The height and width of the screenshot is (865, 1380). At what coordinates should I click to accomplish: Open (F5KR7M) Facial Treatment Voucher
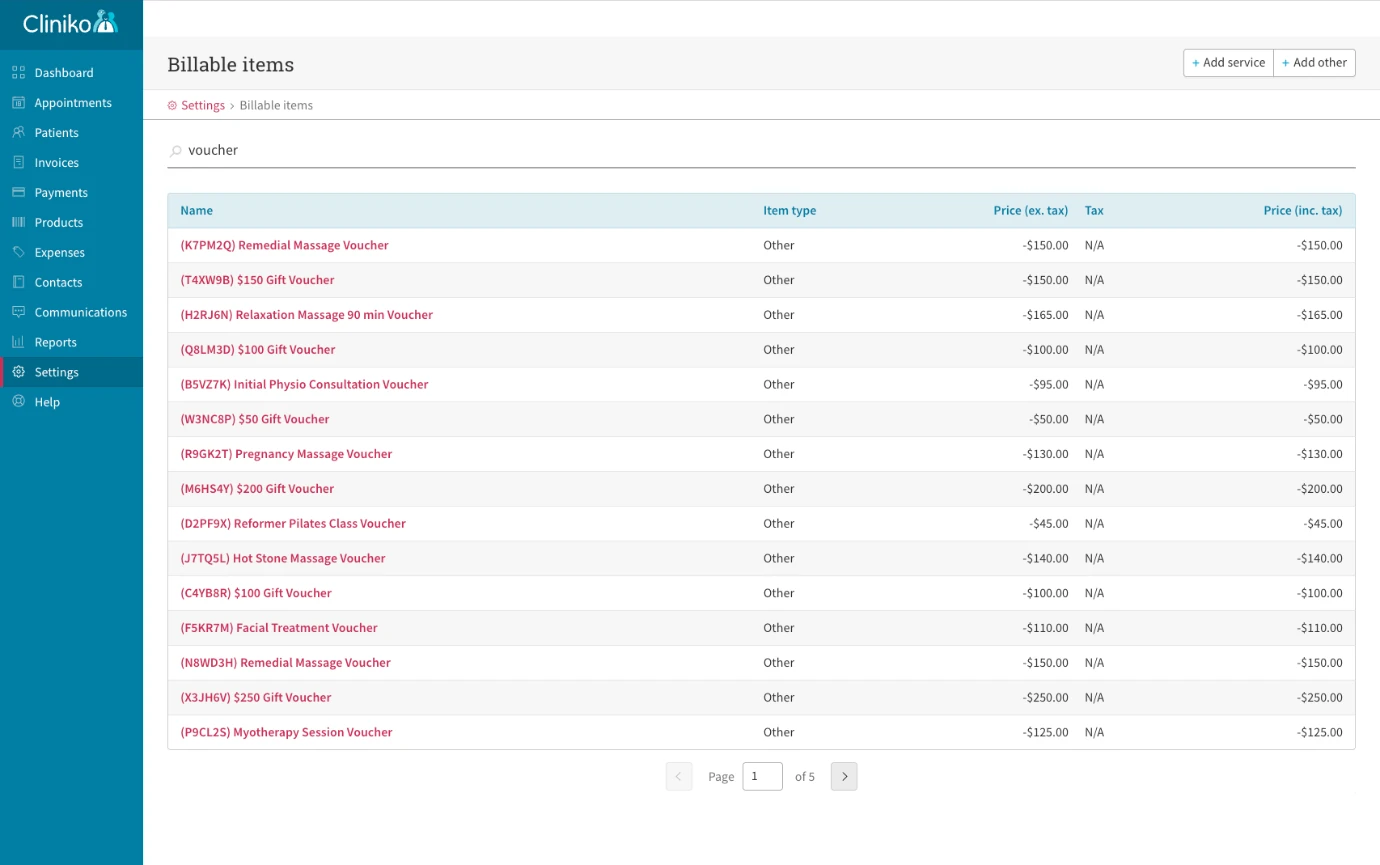pos(279,628)
